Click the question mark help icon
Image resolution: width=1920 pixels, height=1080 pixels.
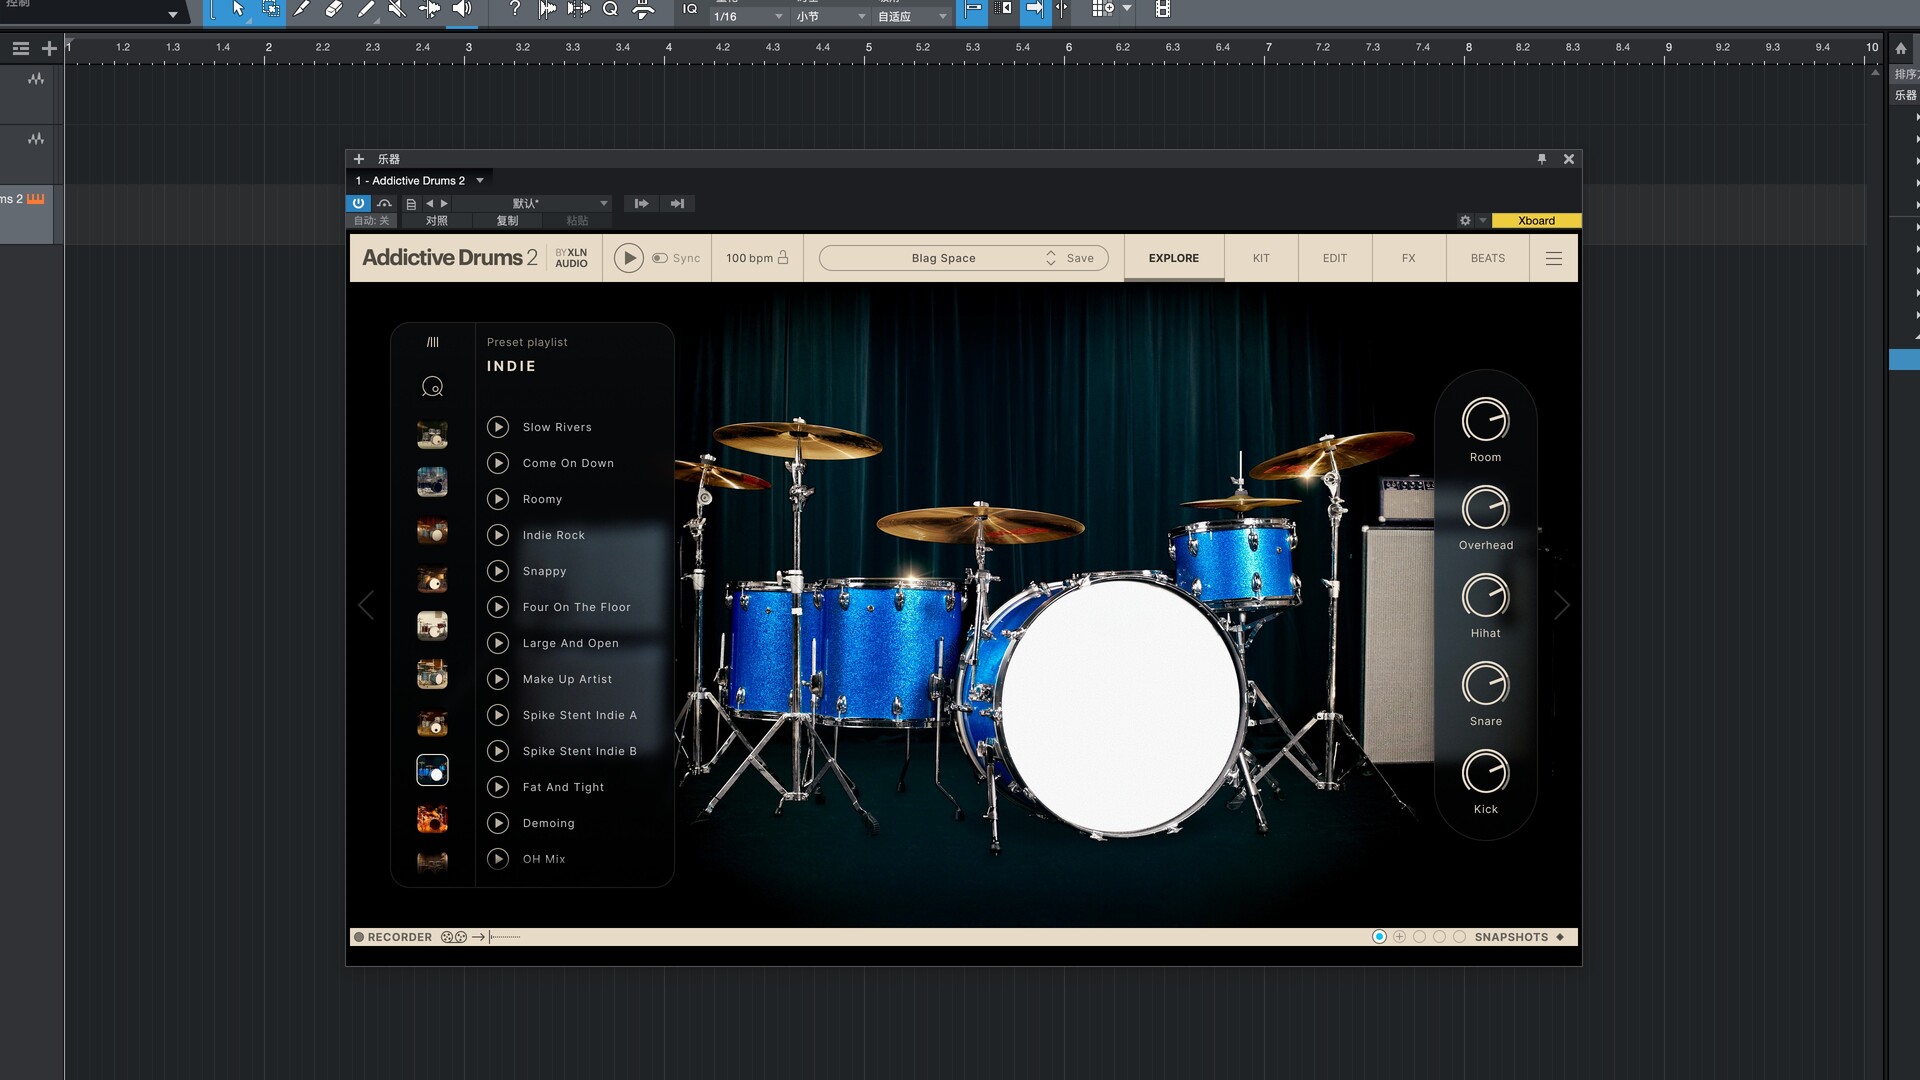pos(514,9)
